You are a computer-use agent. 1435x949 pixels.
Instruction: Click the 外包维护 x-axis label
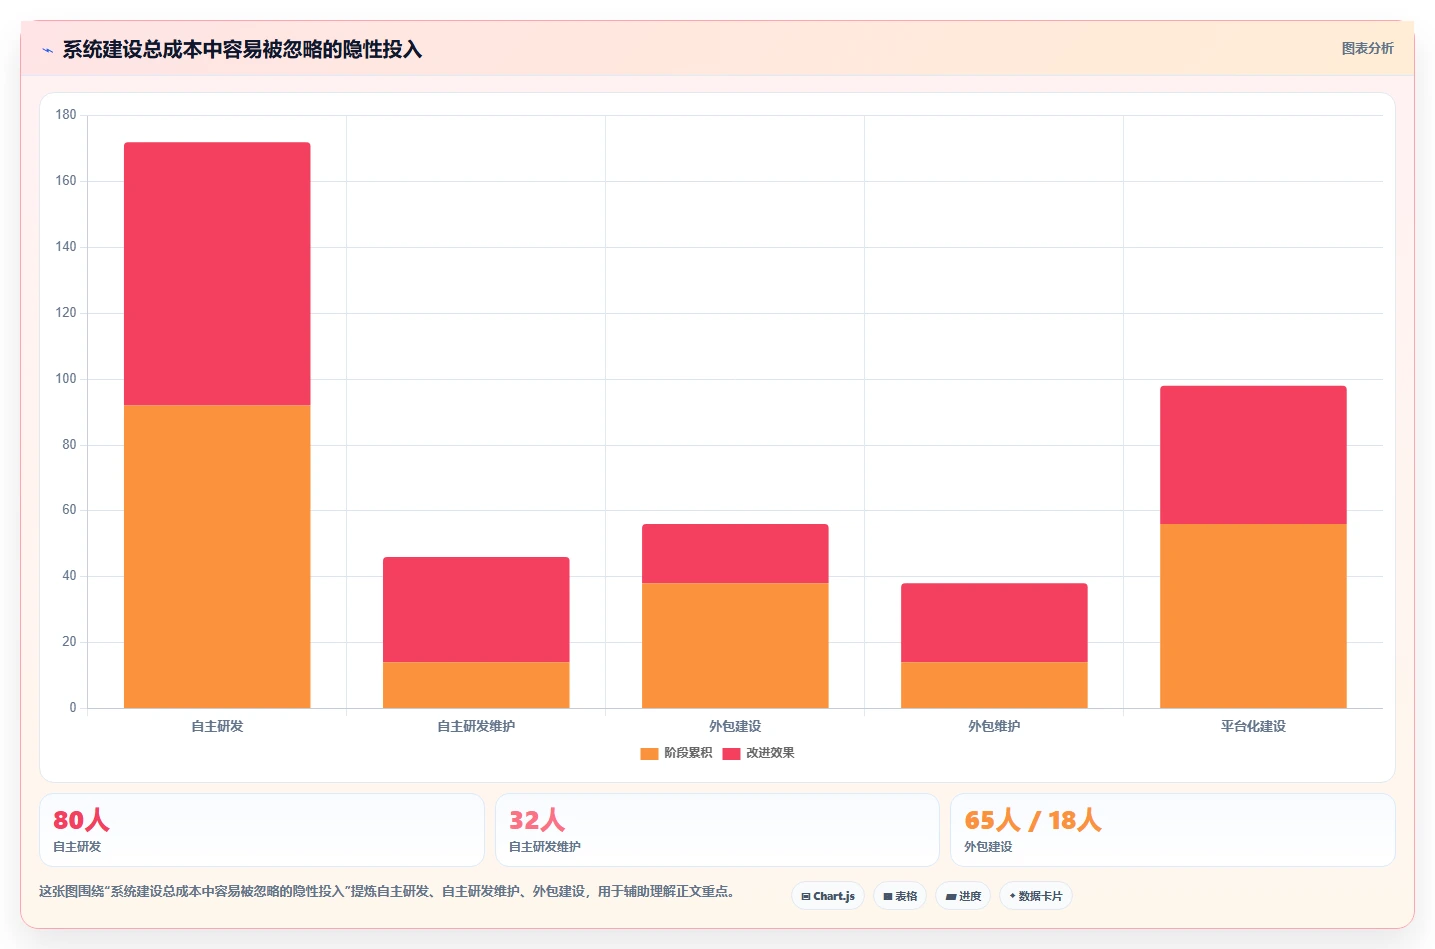994,726
